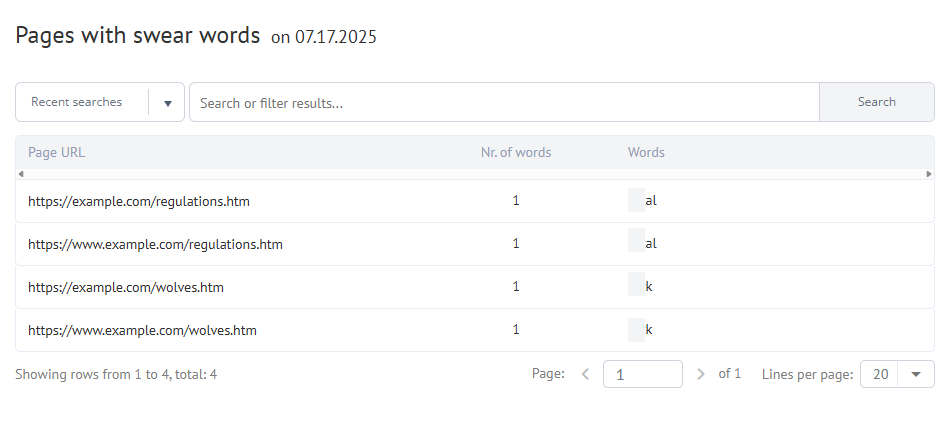Screen dimensions: 949x434
Task: Reveal censored word in first row
Action: [x=636, y=201]
